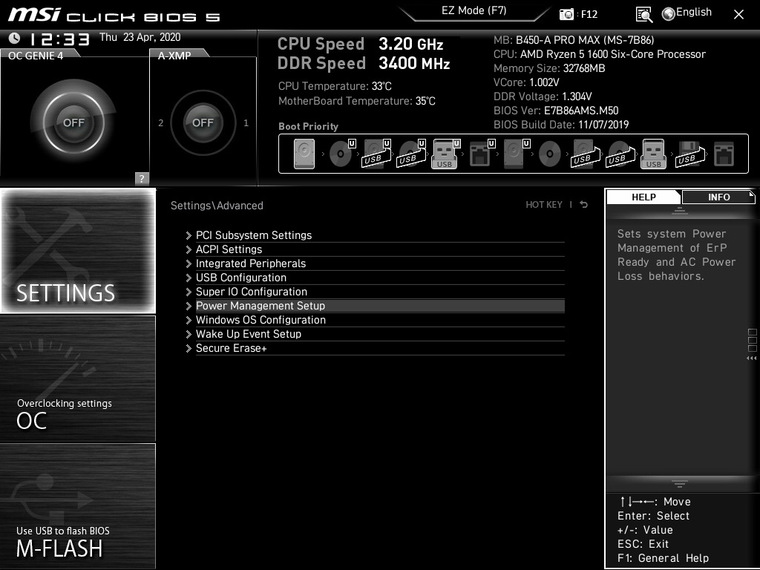Click the DDR Speed 3400 MHz readout
The image size is (760, 570).
[x=364, y=63]
